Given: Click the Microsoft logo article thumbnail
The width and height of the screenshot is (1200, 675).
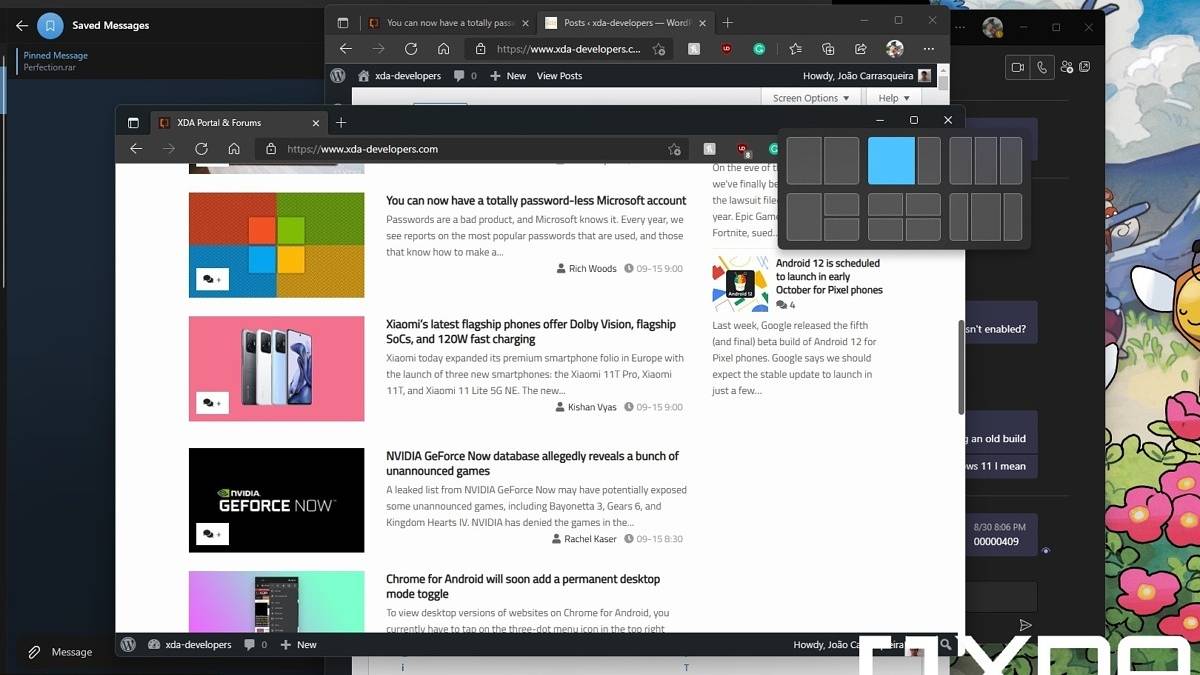Looking at the screenshot, I should pyautogui.click(x=276, y=245).
